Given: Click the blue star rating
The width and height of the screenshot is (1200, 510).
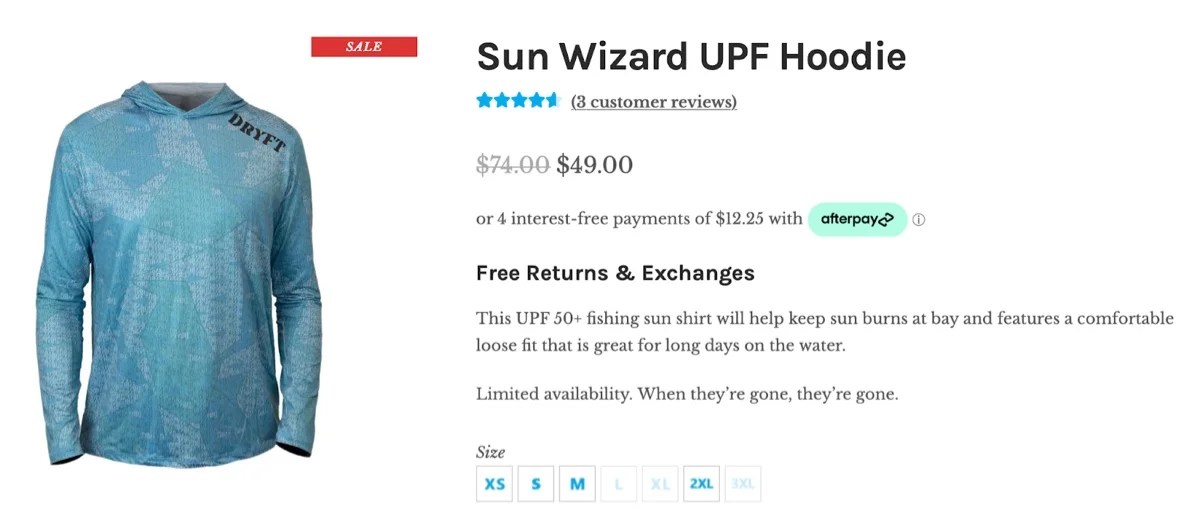Looking at the screenshot, I should point(517,101).
